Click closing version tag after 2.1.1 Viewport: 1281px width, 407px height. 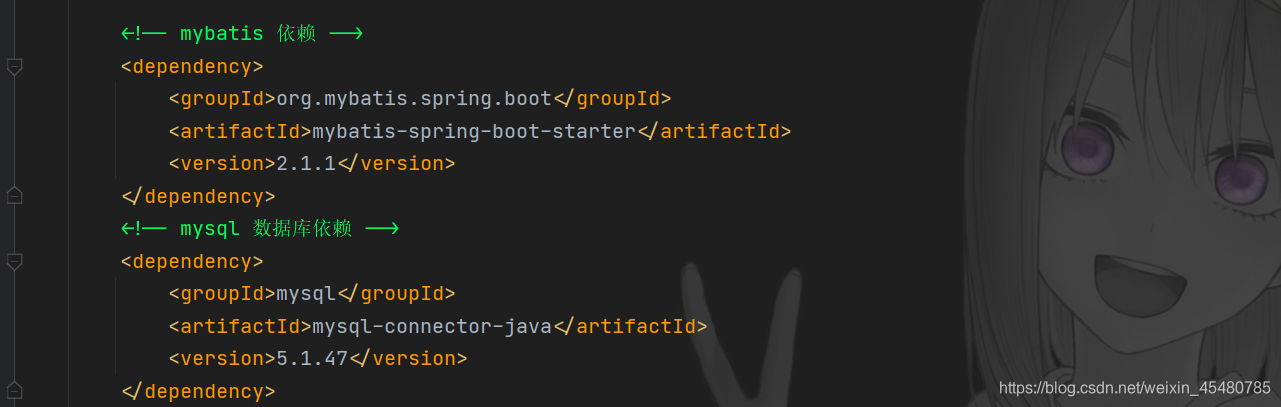[x=396, y=163]
